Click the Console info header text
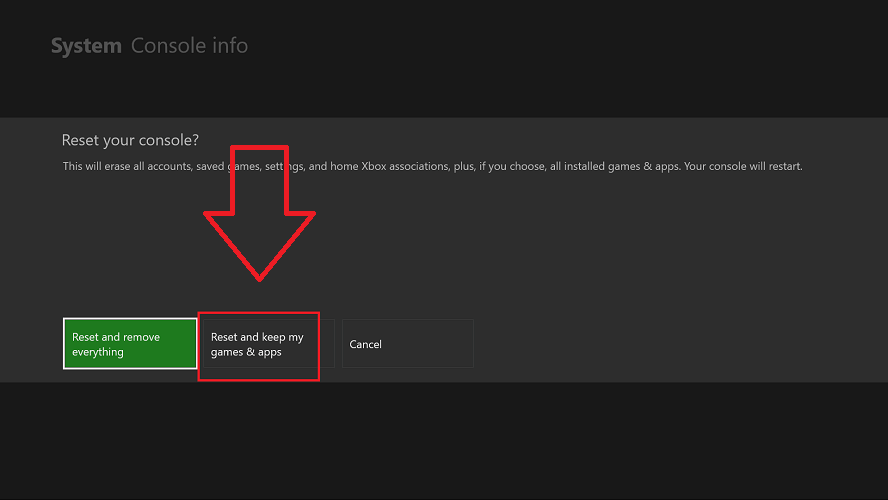The width and height of the screenshot is (888, 500). click(190, 46)
